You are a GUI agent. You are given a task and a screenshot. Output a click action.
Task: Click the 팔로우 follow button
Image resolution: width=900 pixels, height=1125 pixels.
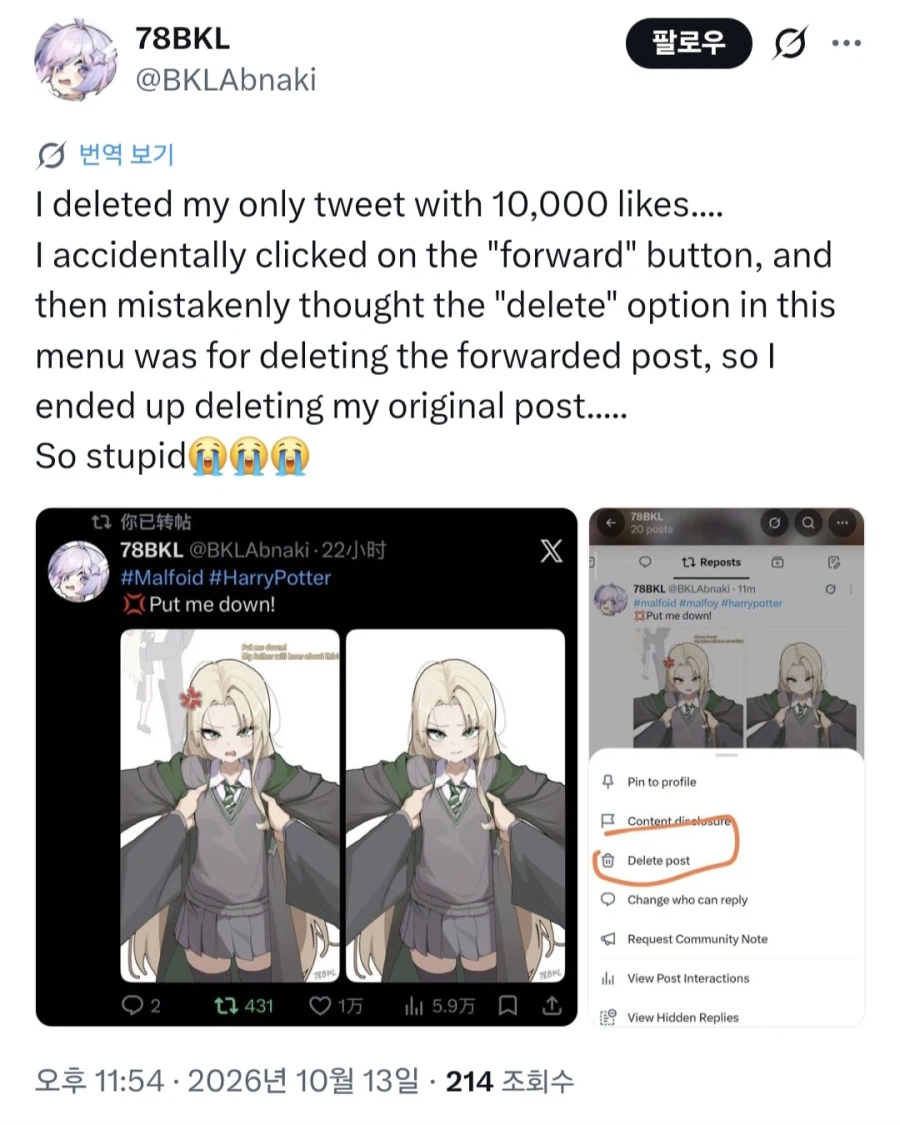688,44
